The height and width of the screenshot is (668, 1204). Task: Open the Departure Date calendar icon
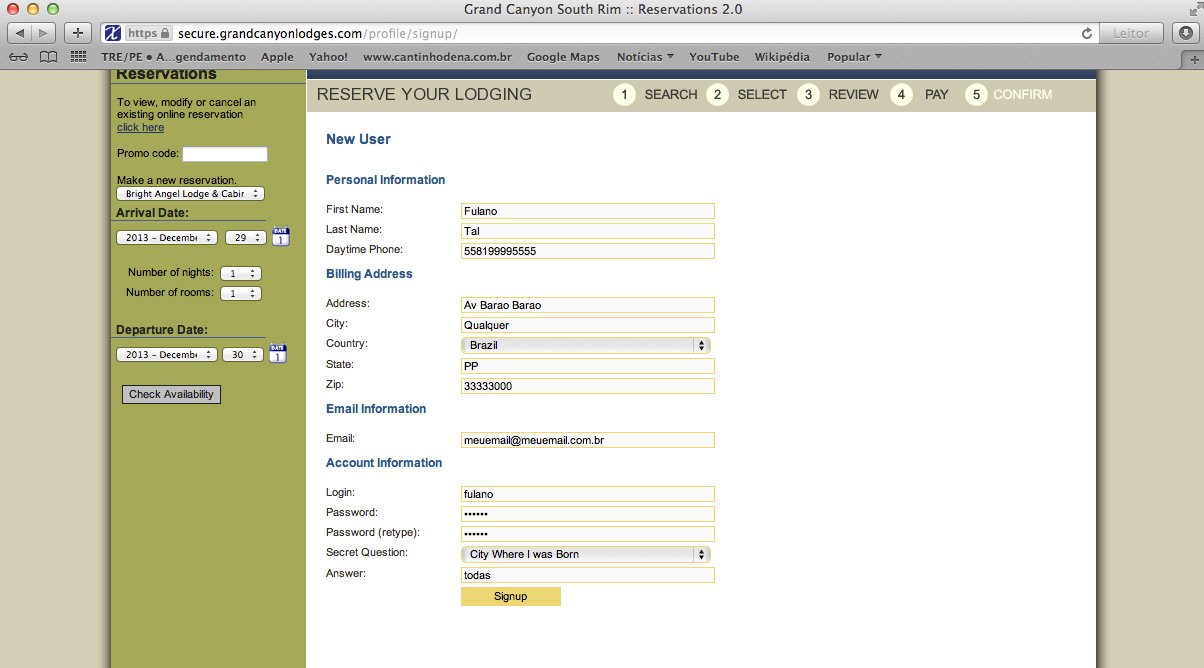(x=278, y=354)
